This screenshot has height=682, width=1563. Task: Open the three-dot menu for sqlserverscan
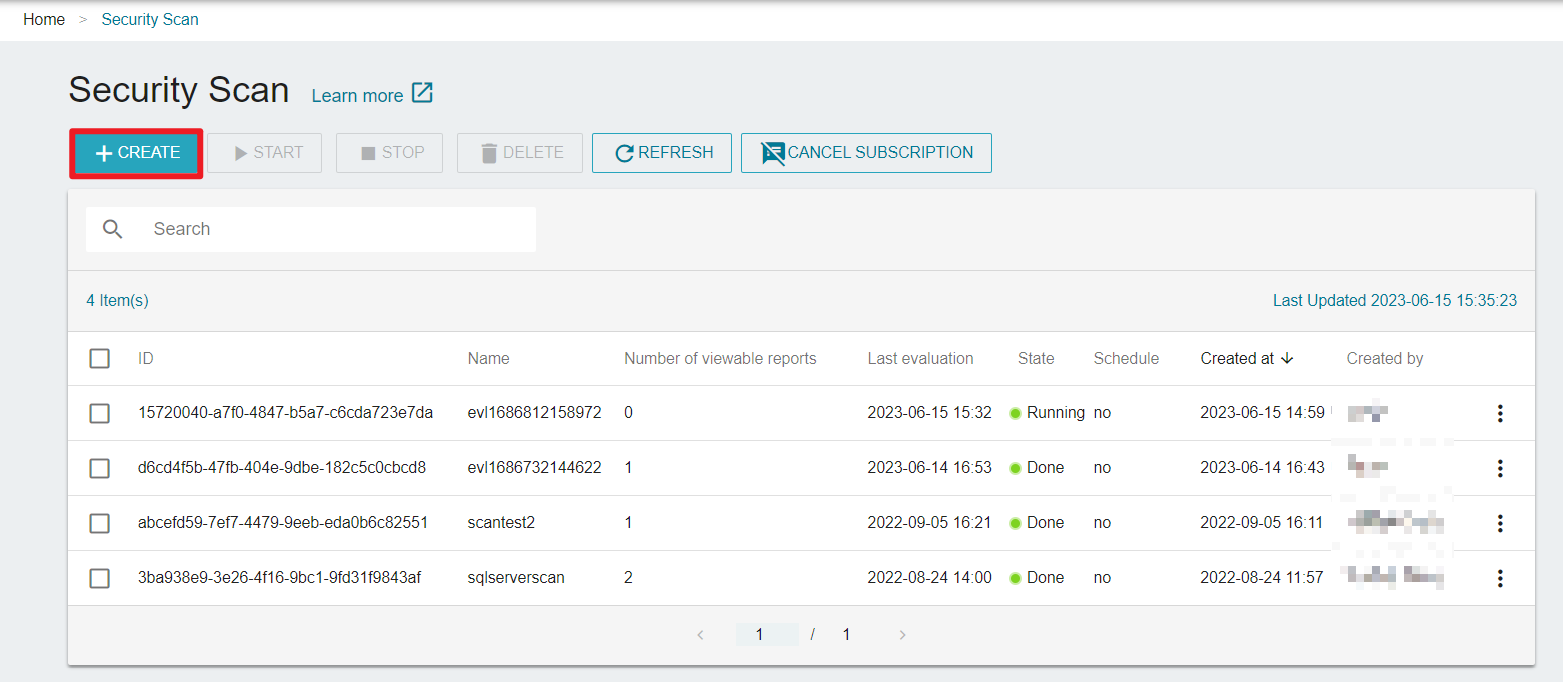[1500, 578]
